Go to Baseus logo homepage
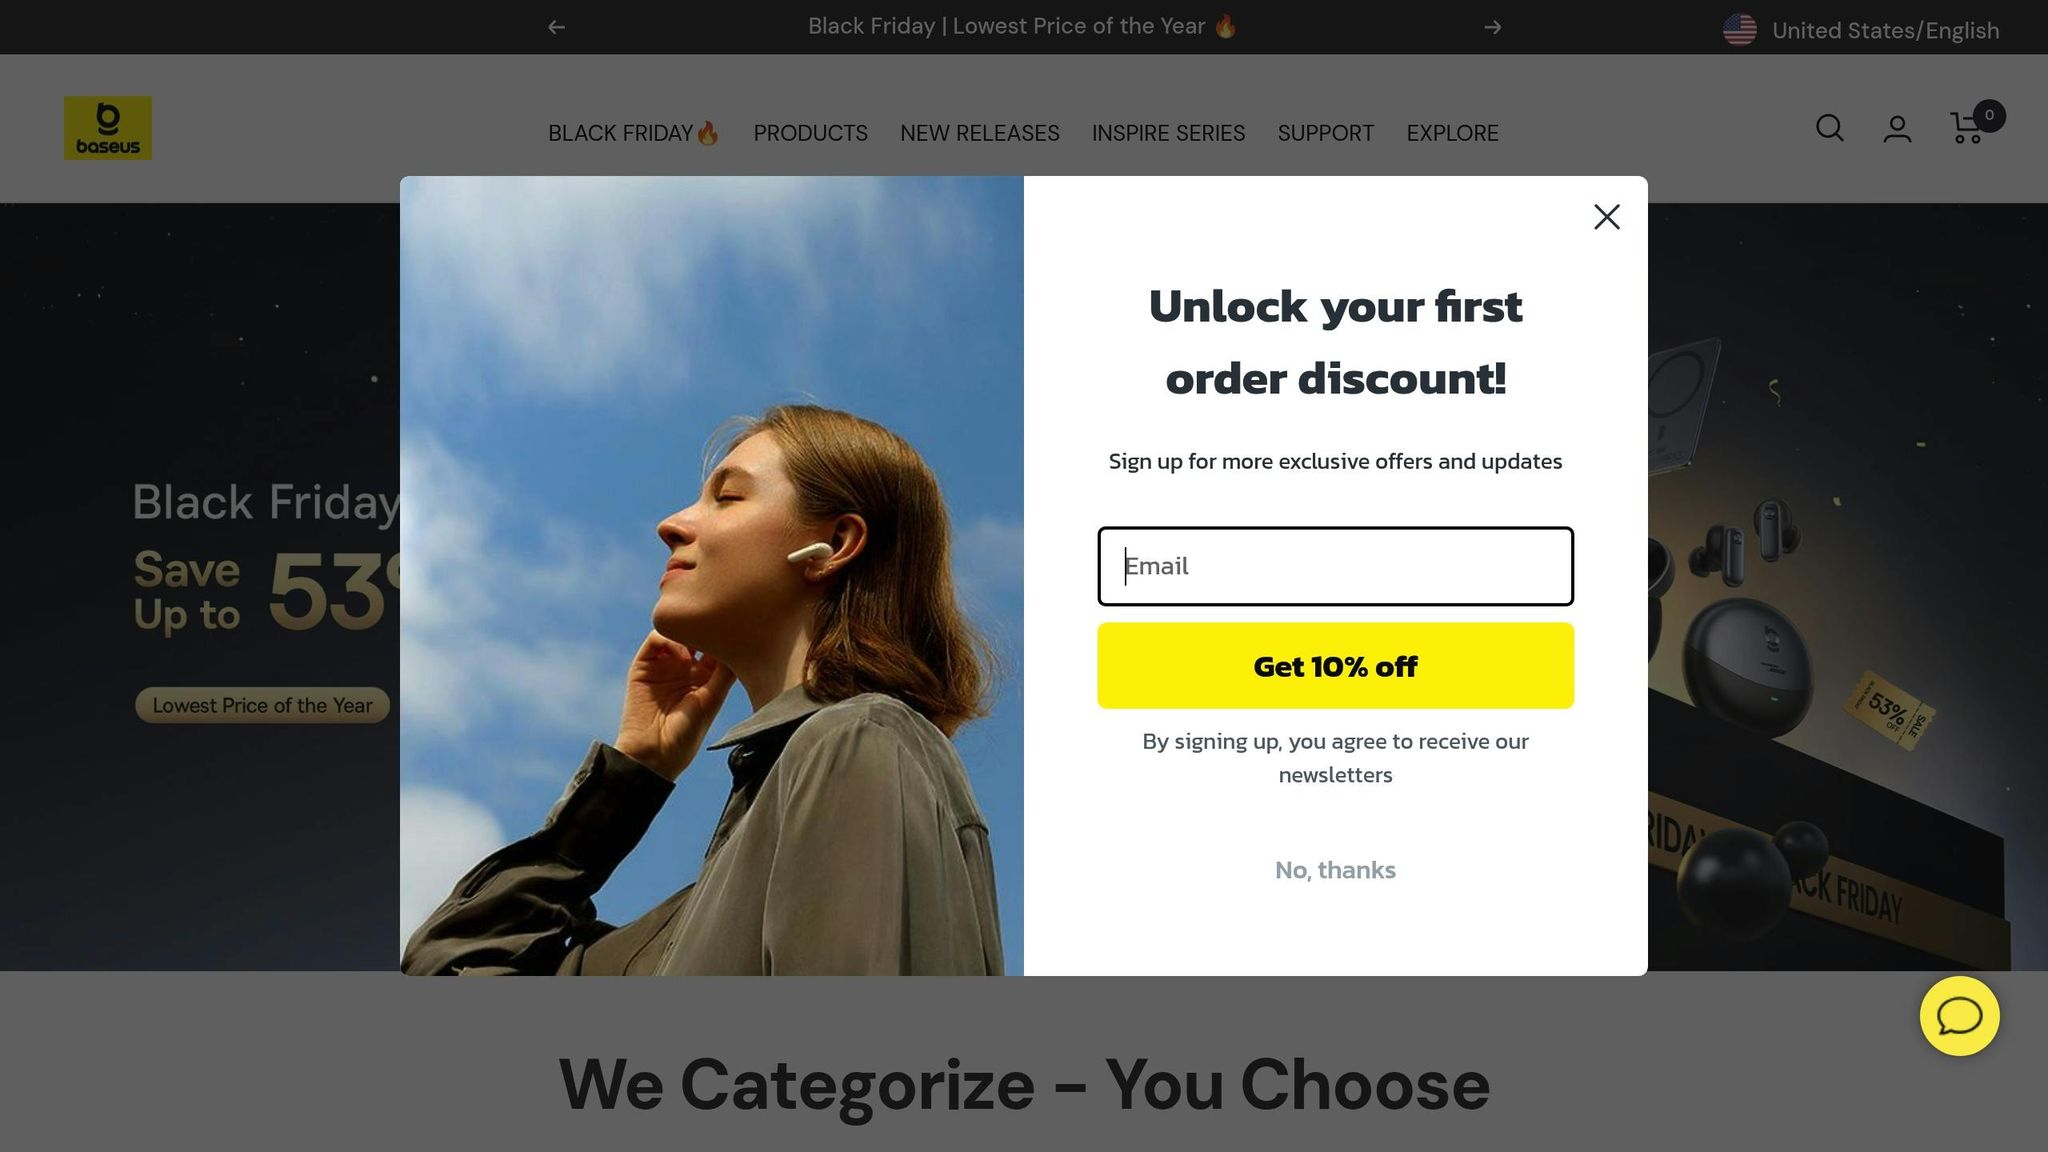This screenshot has height=1152, width=2048. pos(108,128)
